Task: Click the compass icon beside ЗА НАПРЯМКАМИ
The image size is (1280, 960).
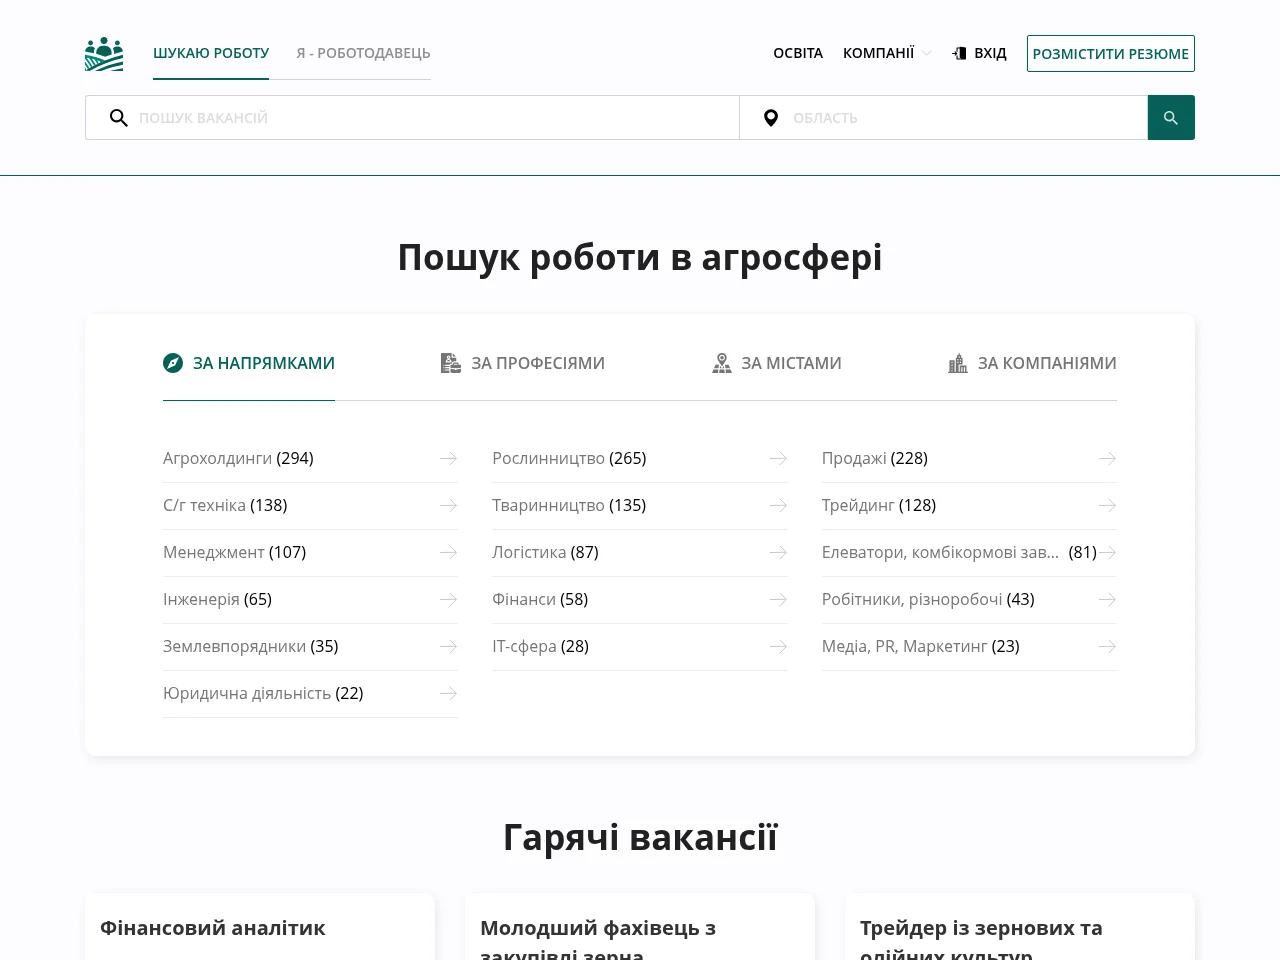Action: pos(173,363)
